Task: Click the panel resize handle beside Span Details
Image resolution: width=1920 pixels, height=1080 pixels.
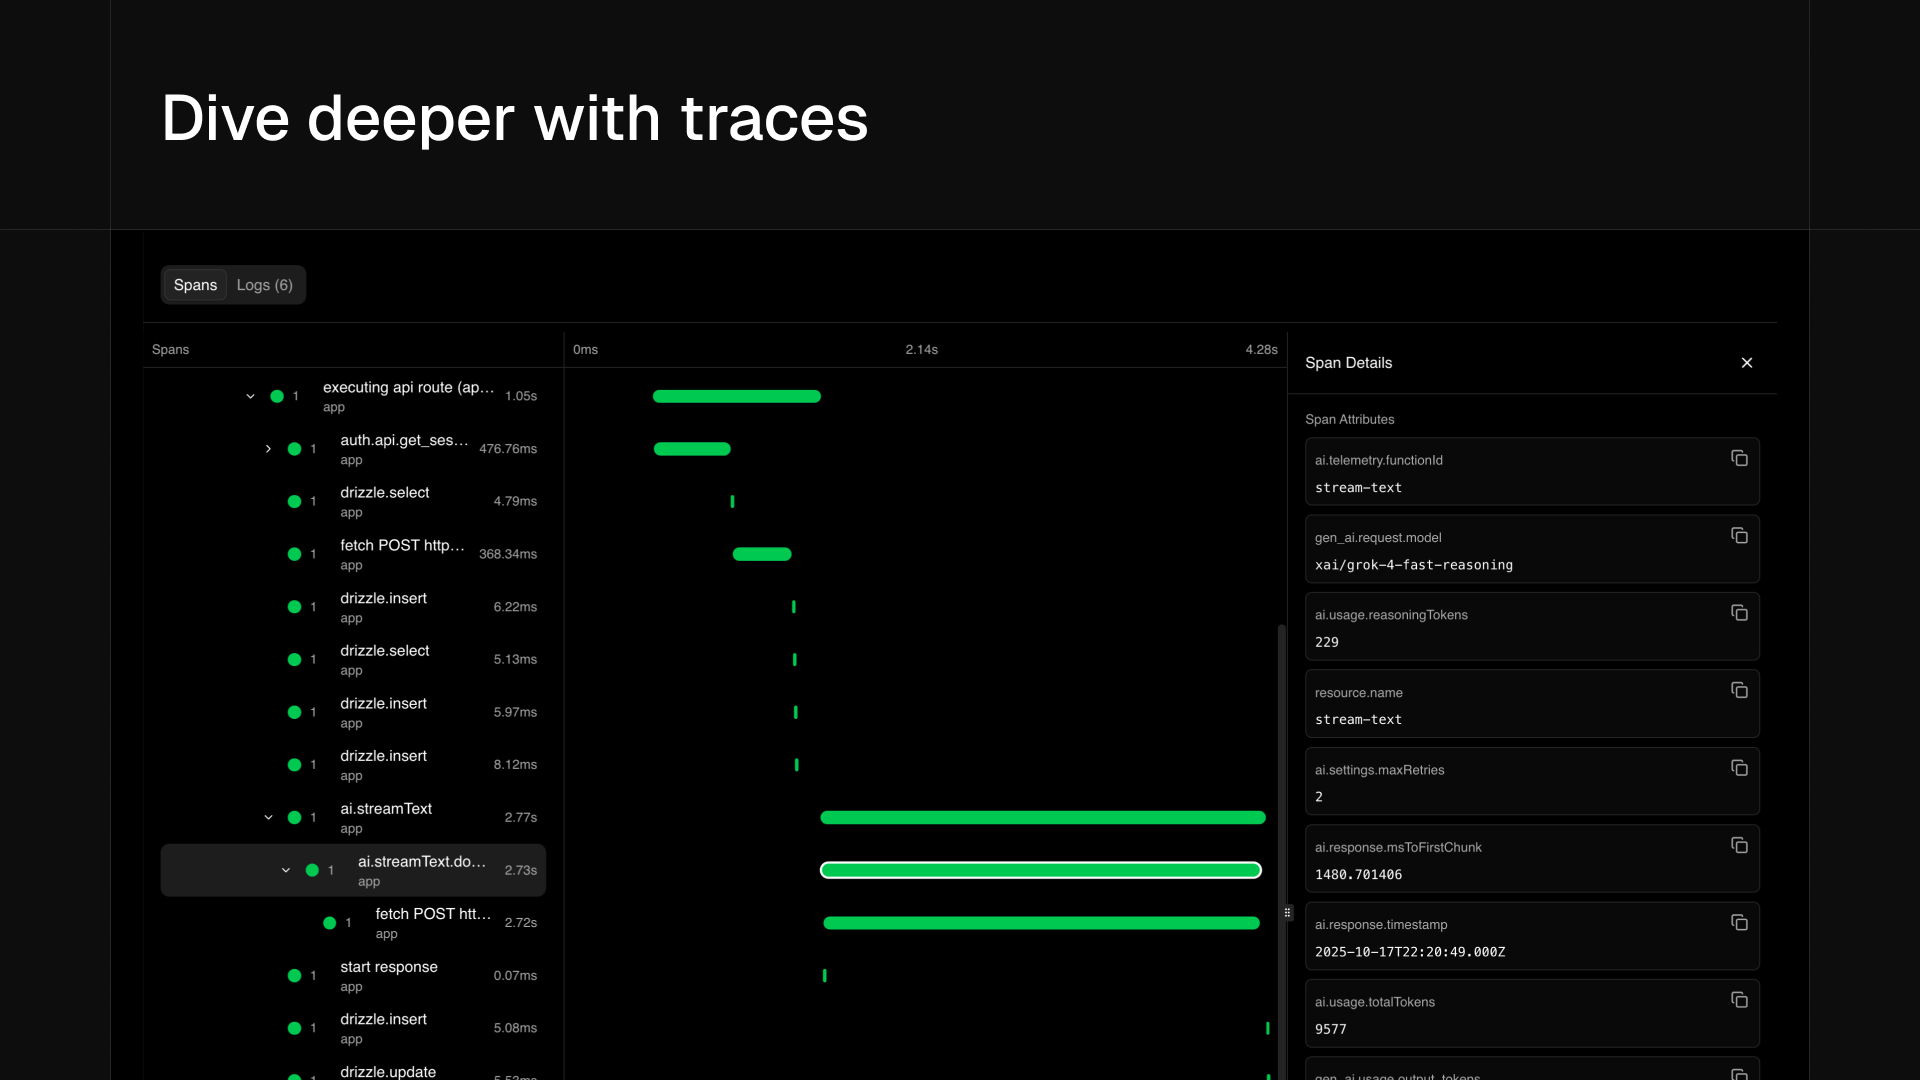Action: 1287,912
